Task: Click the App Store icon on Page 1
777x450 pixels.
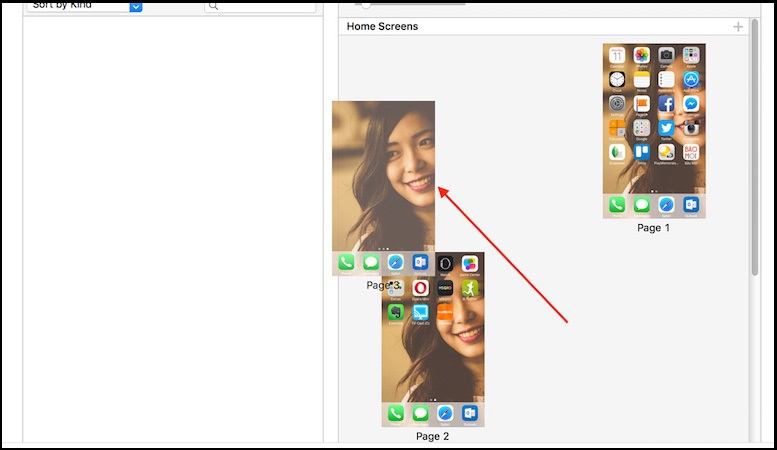Action: point(691,80)
